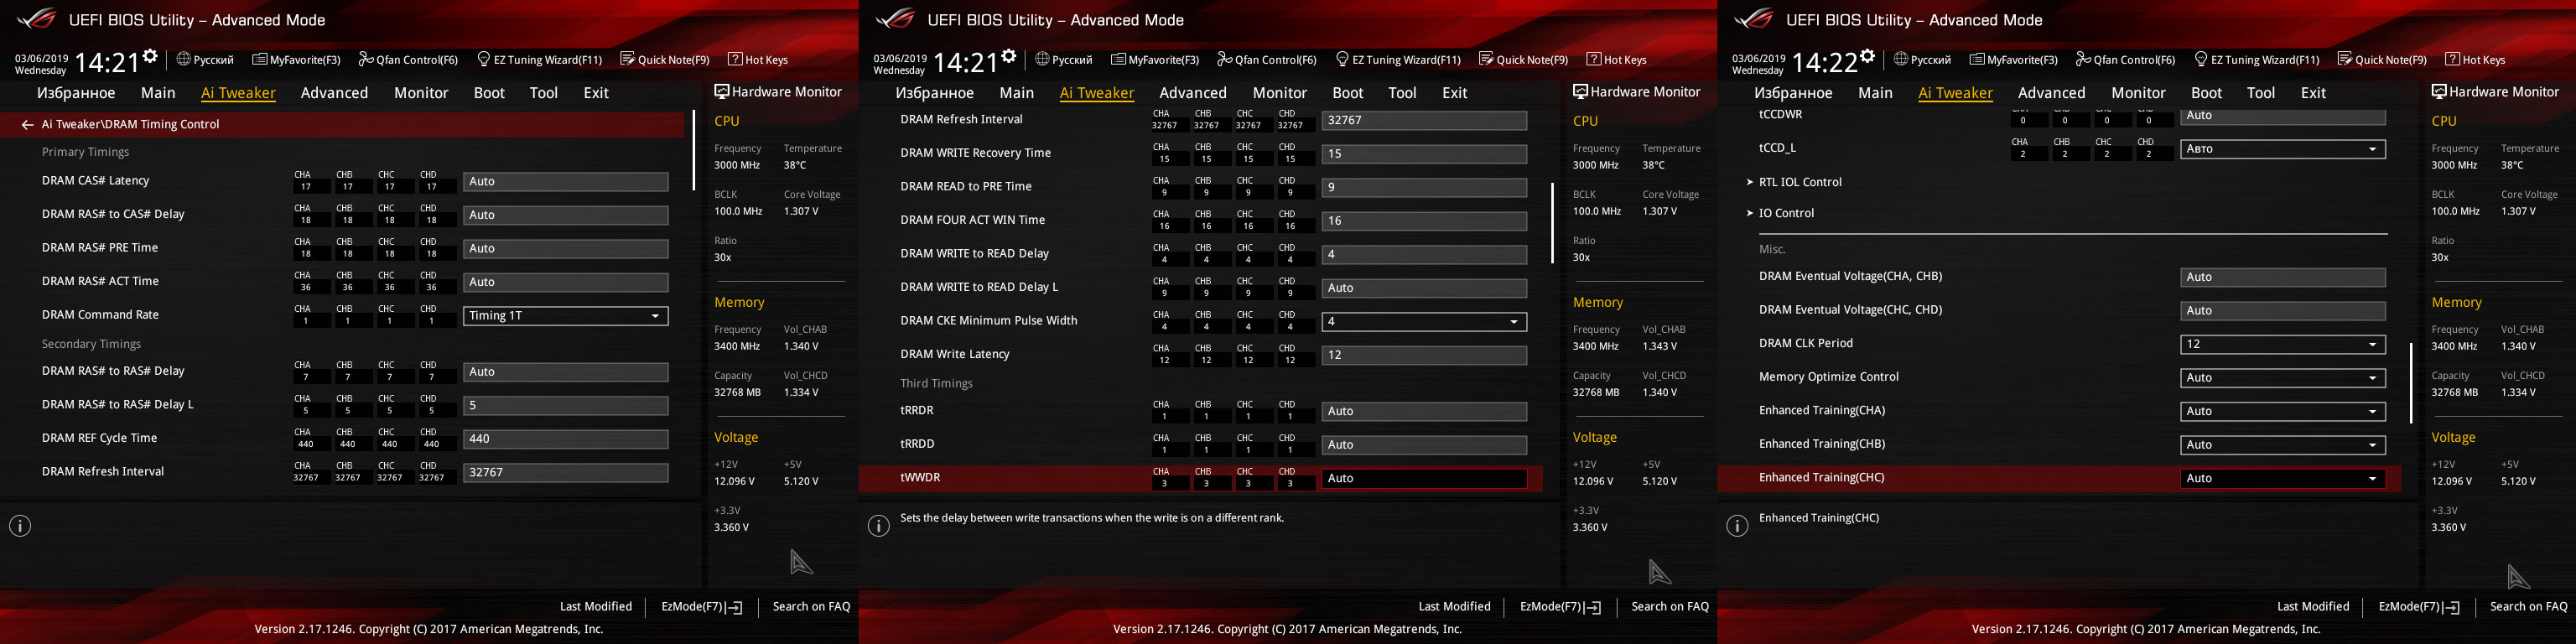Click Search on FAQ in left screenshot
Image resolution: width=2576 pixels, height=644 pixels.
pos(811,607)
